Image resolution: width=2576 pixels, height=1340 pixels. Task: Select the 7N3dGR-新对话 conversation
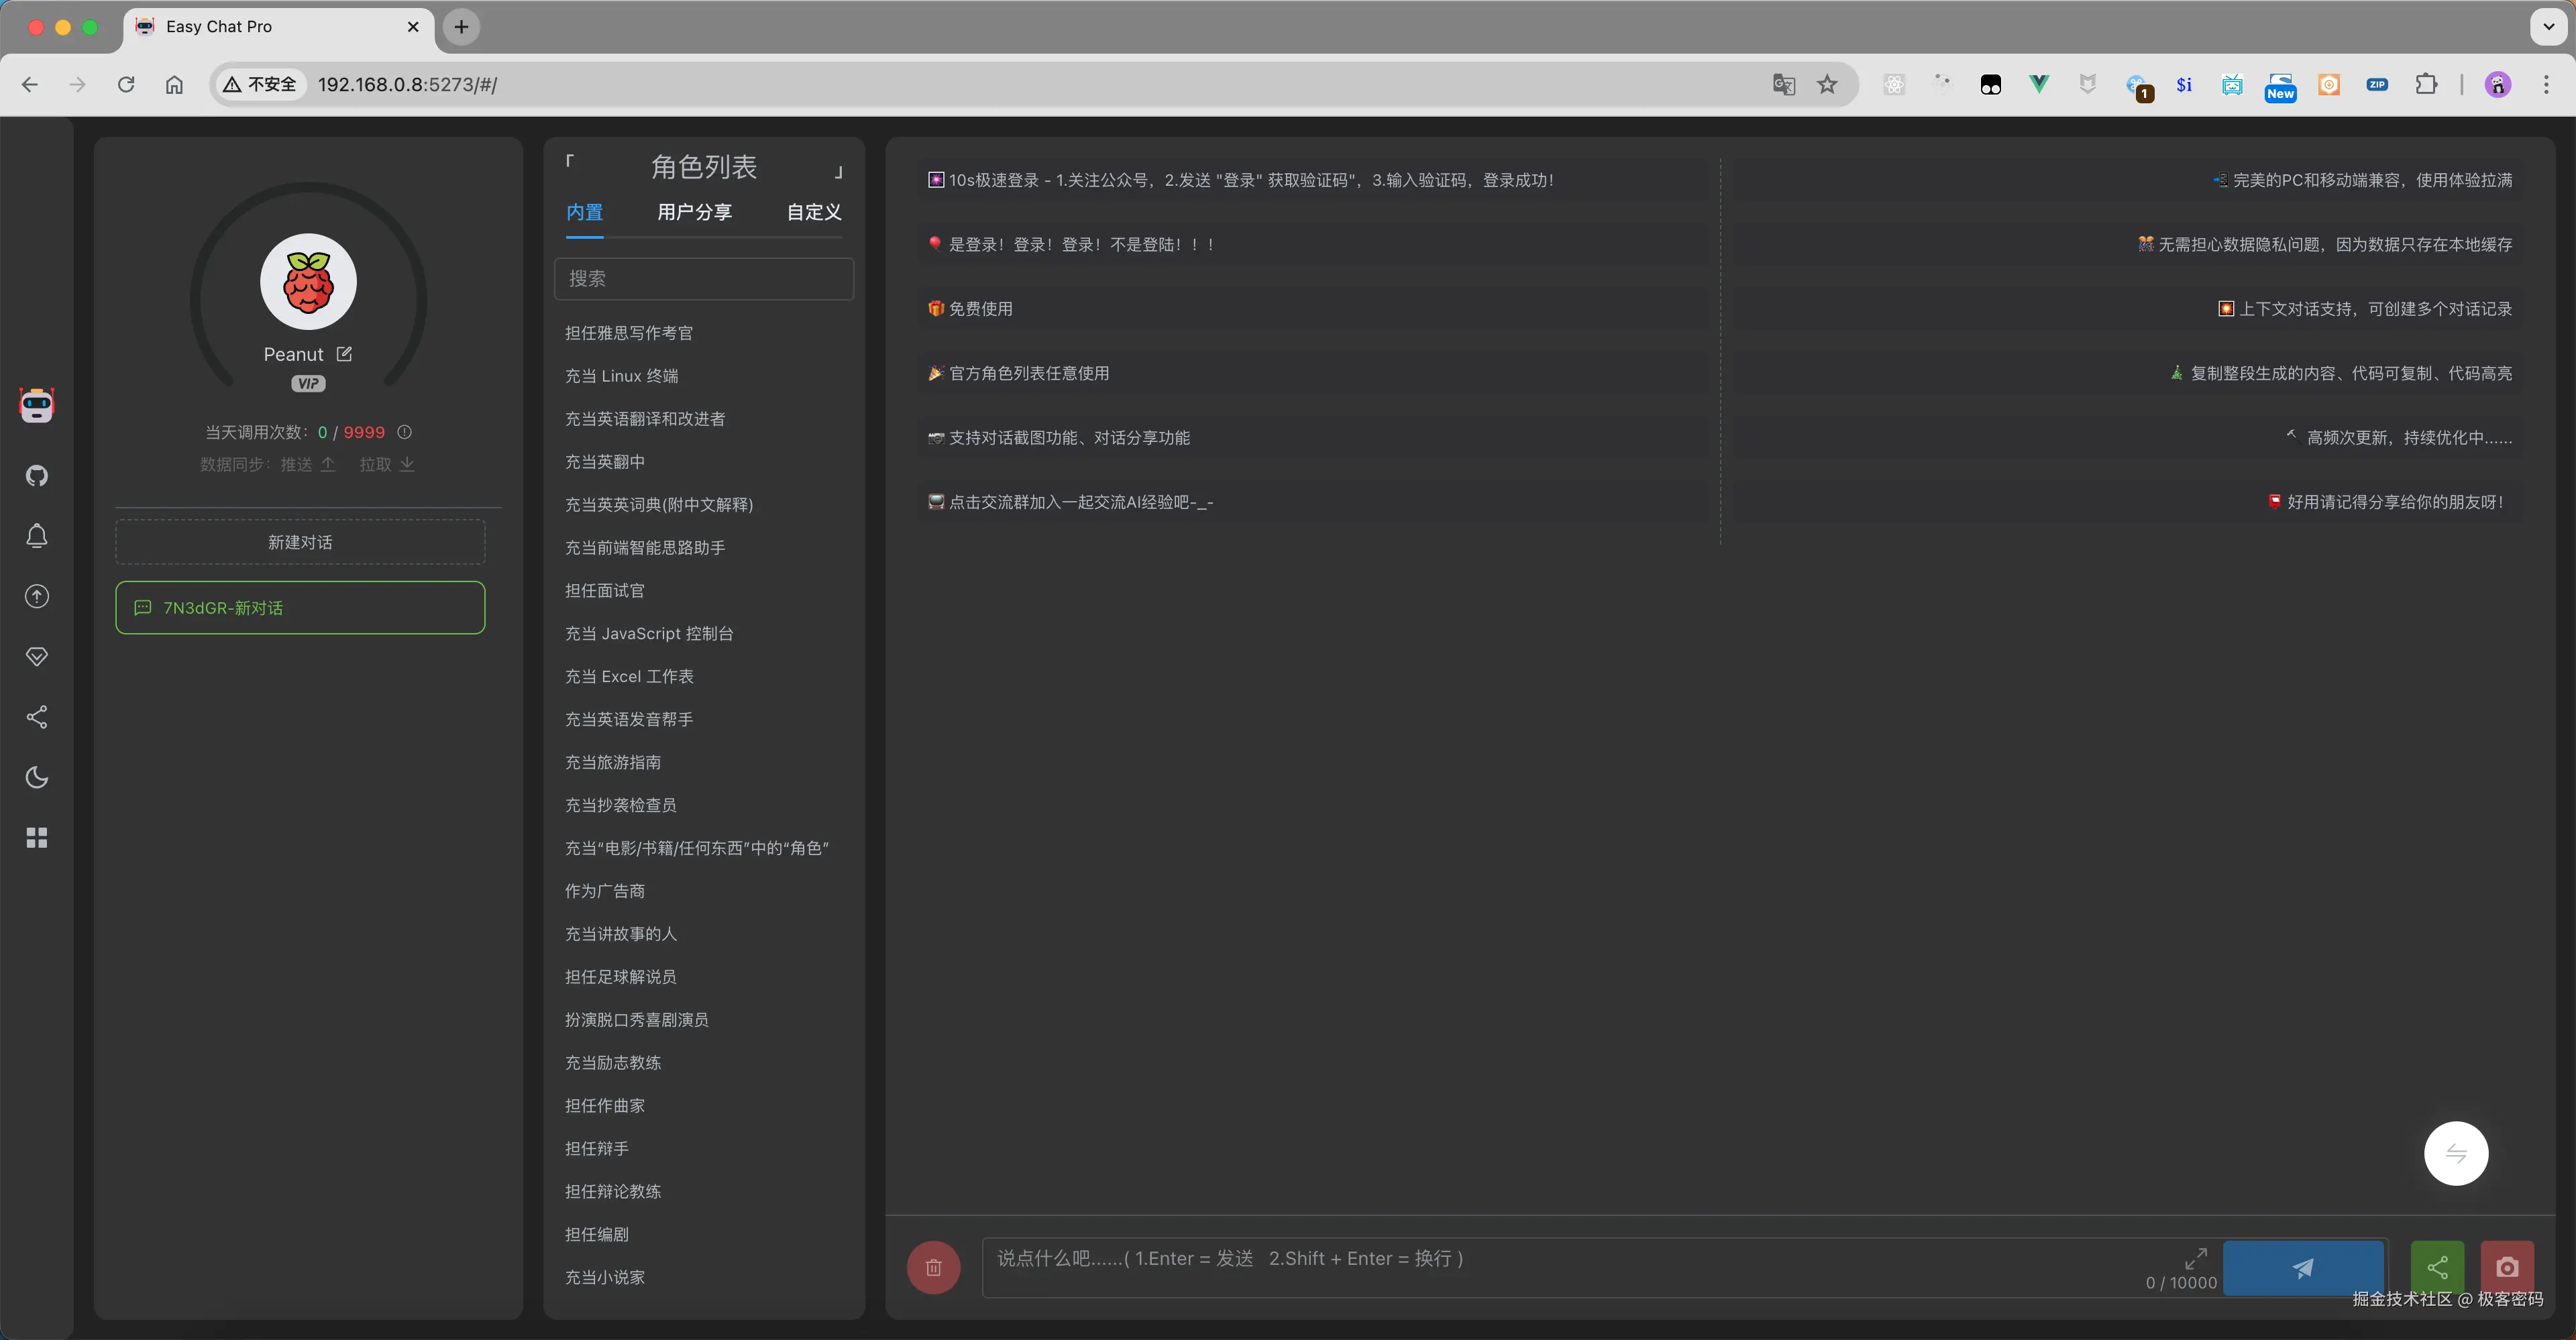click(x=299, y=607)
